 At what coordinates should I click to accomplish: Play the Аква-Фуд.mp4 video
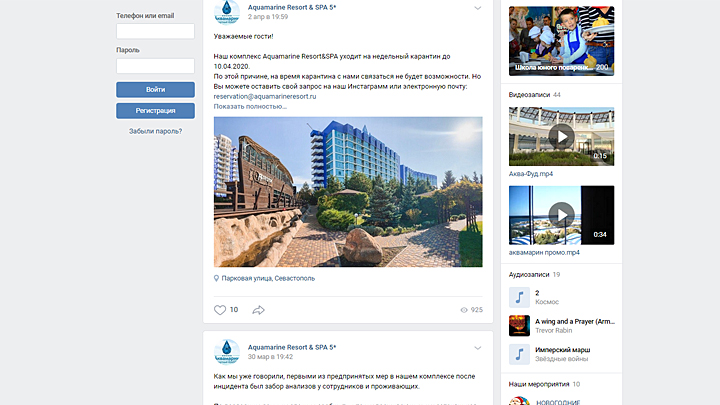click(562, 136)
